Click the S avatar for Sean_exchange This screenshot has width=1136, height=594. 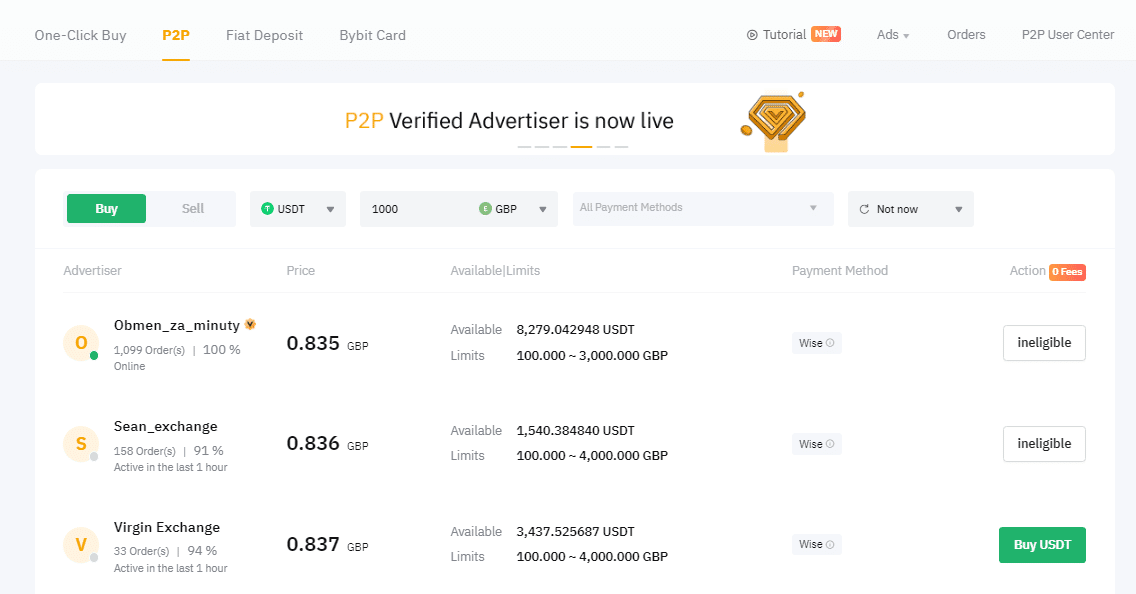click(81, 443)
